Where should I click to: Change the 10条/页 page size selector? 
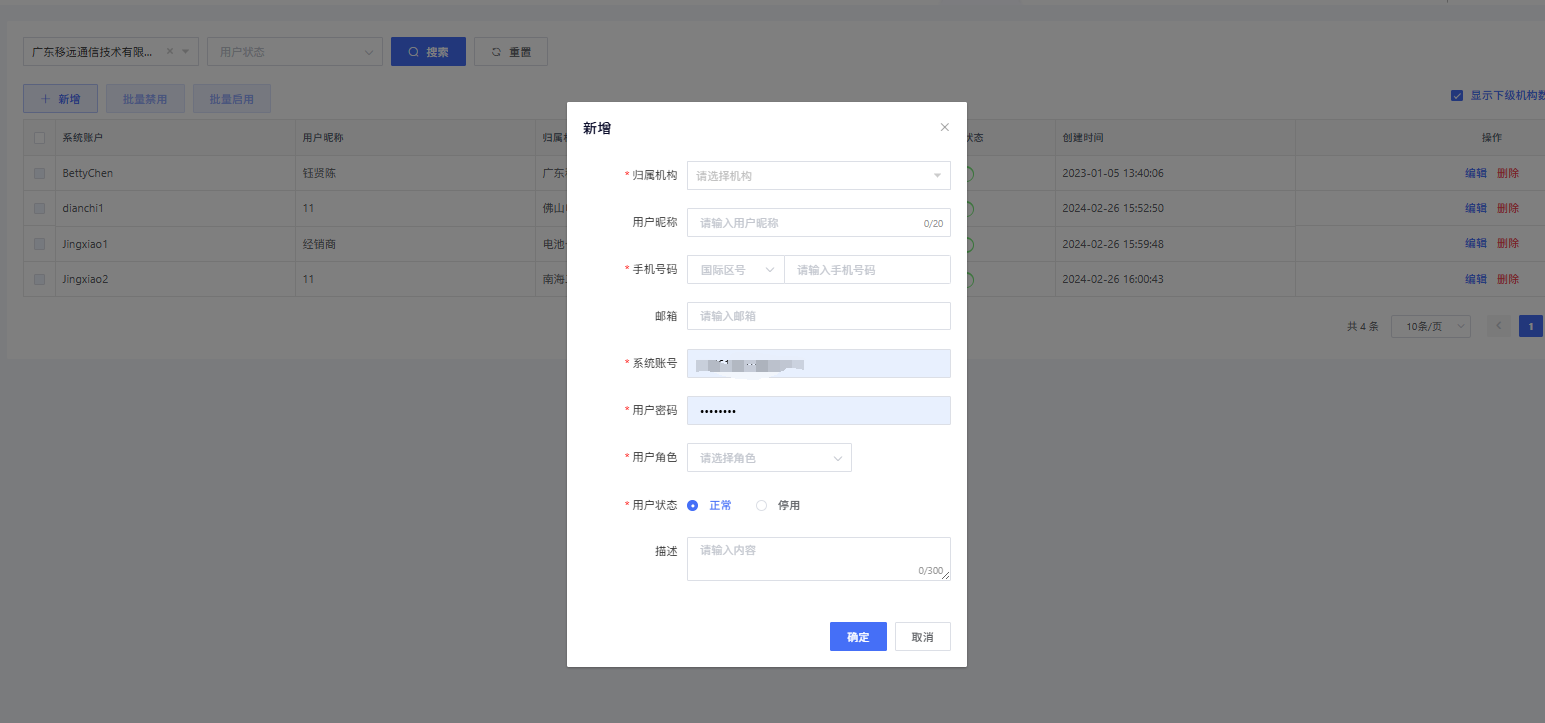1430,327
